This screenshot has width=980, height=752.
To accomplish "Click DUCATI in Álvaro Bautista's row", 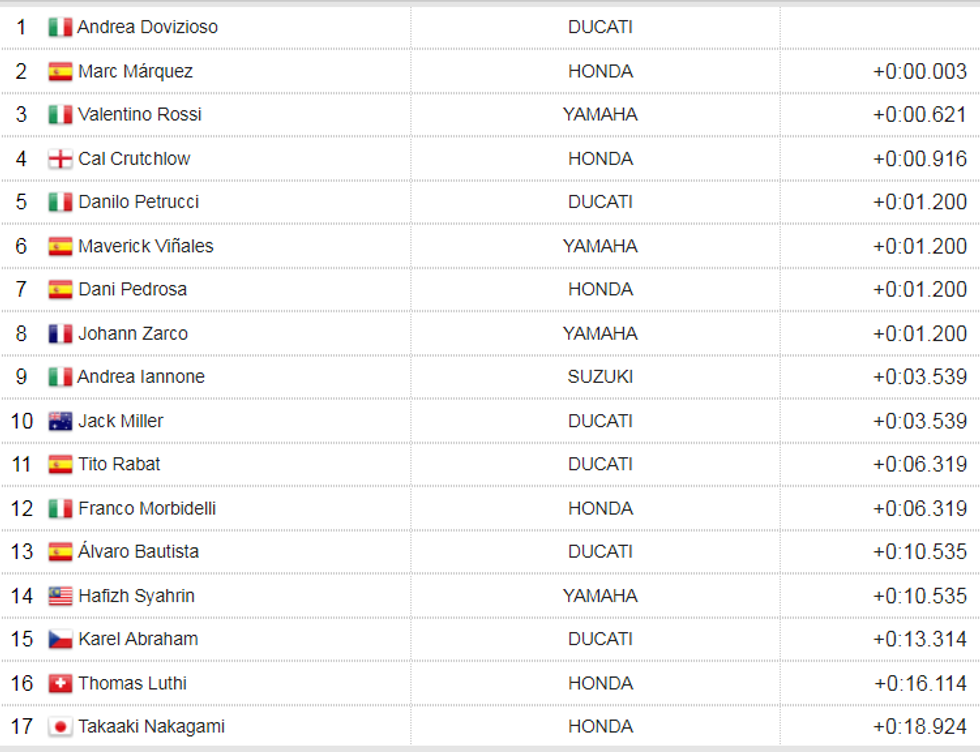I will point(600,552).
